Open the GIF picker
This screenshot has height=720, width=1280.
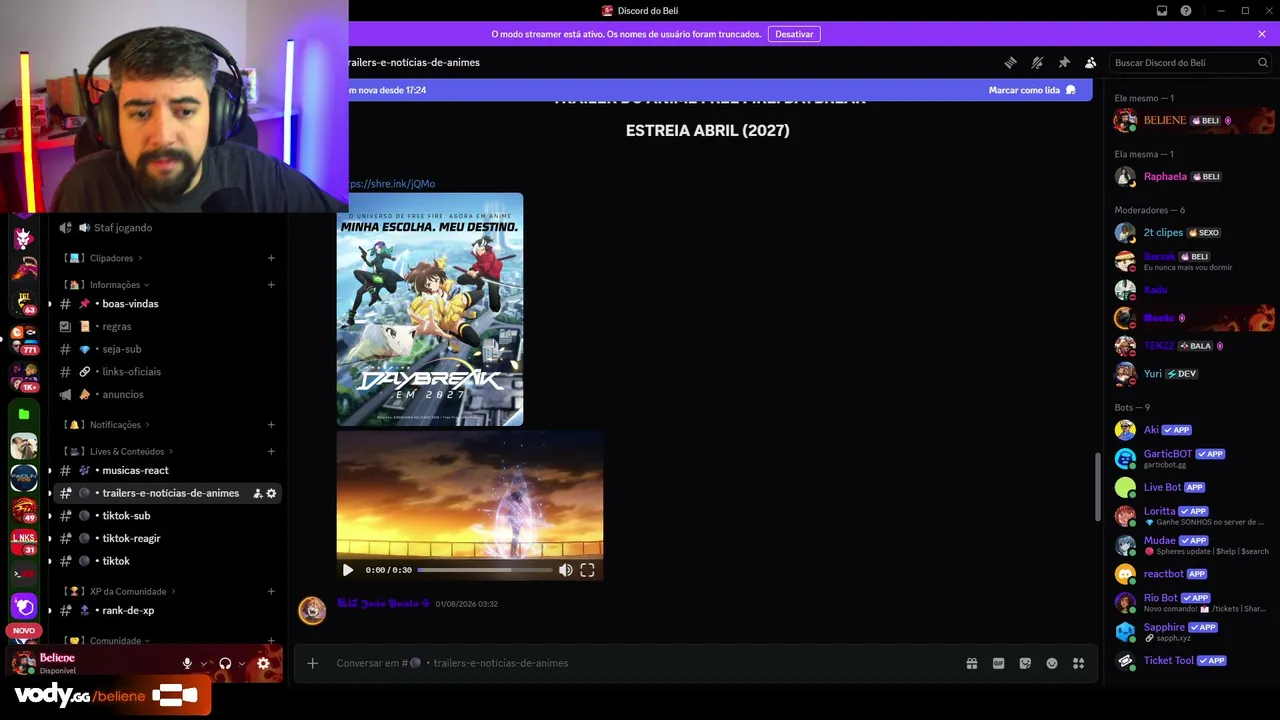point(998,663)
